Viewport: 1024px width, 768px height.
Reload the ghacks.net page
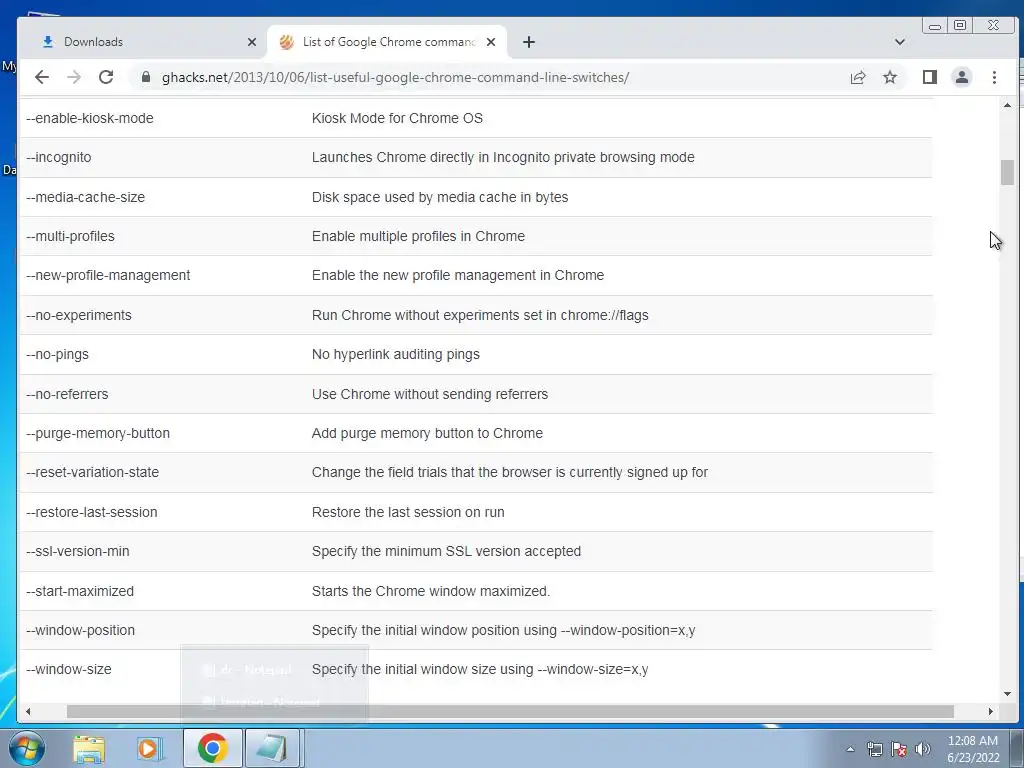click(x=106, y=77)
